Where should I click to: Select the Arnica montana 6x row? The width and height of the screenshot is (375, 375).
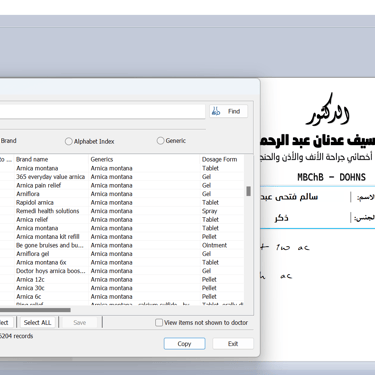coord(122,262)
